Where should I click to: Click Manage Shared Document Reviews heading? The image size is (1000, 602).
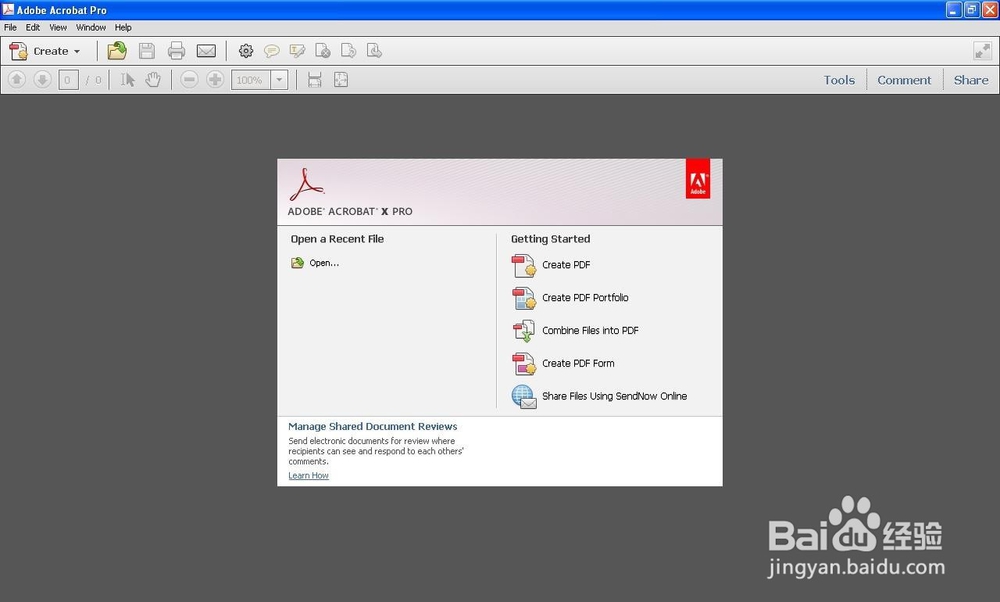point(372,427)
